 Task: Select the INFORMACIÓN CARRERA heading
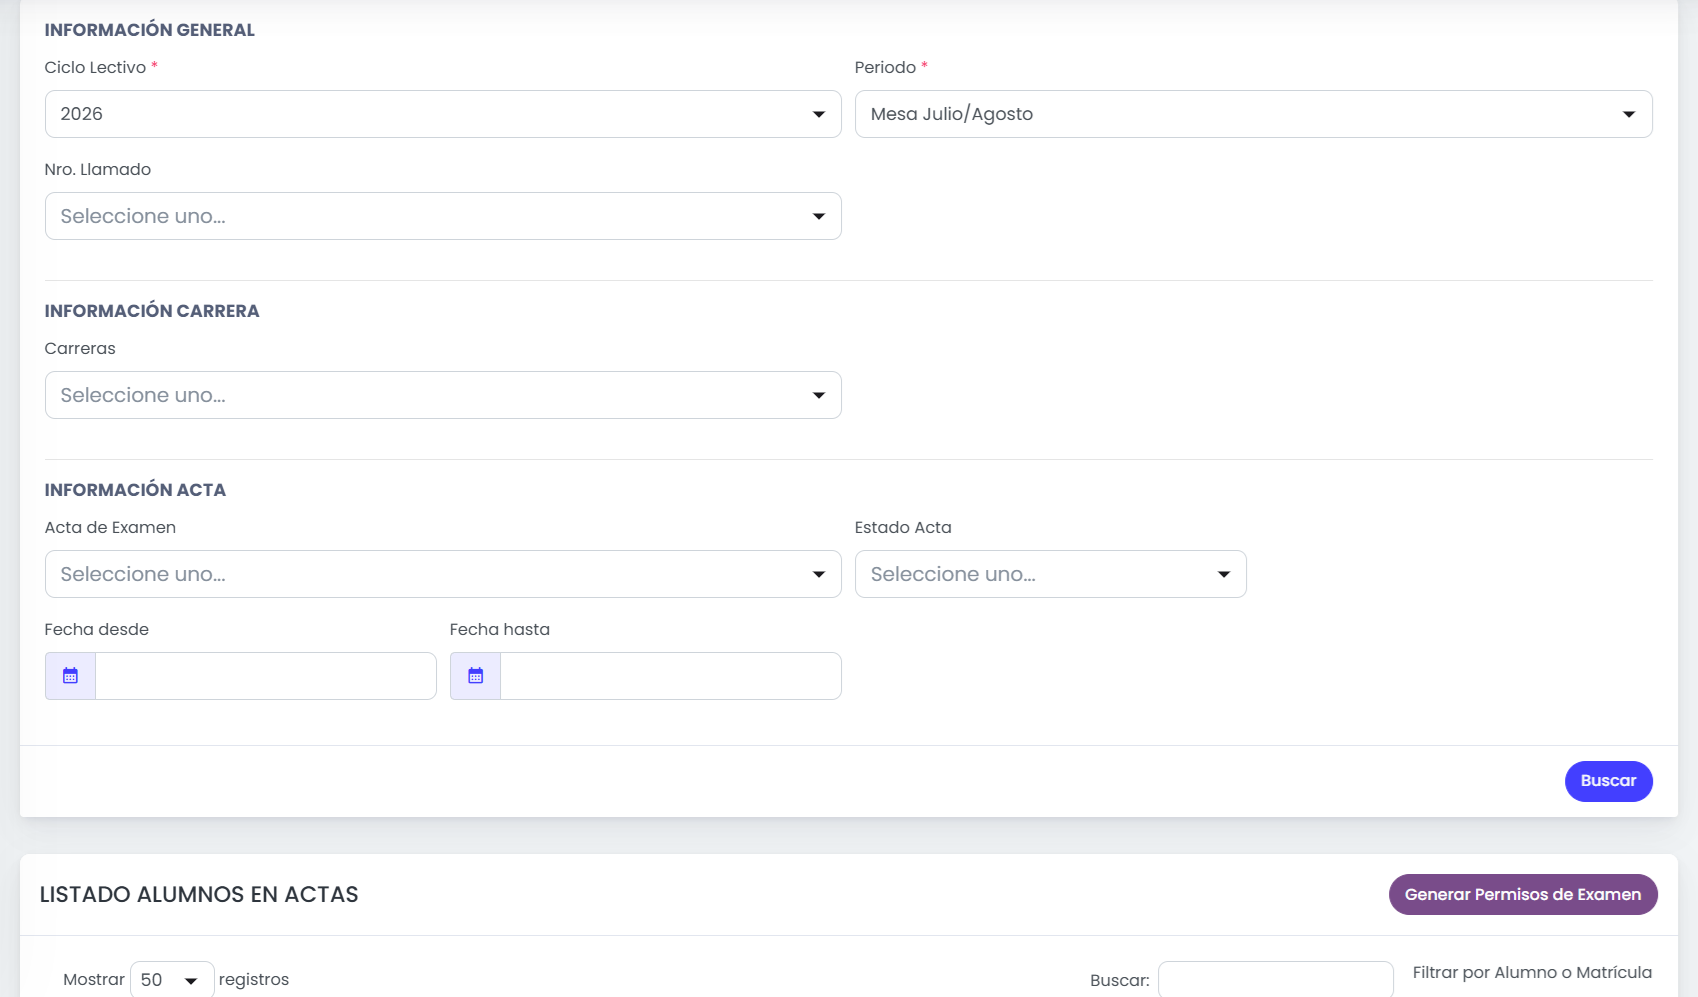point(152,311)
